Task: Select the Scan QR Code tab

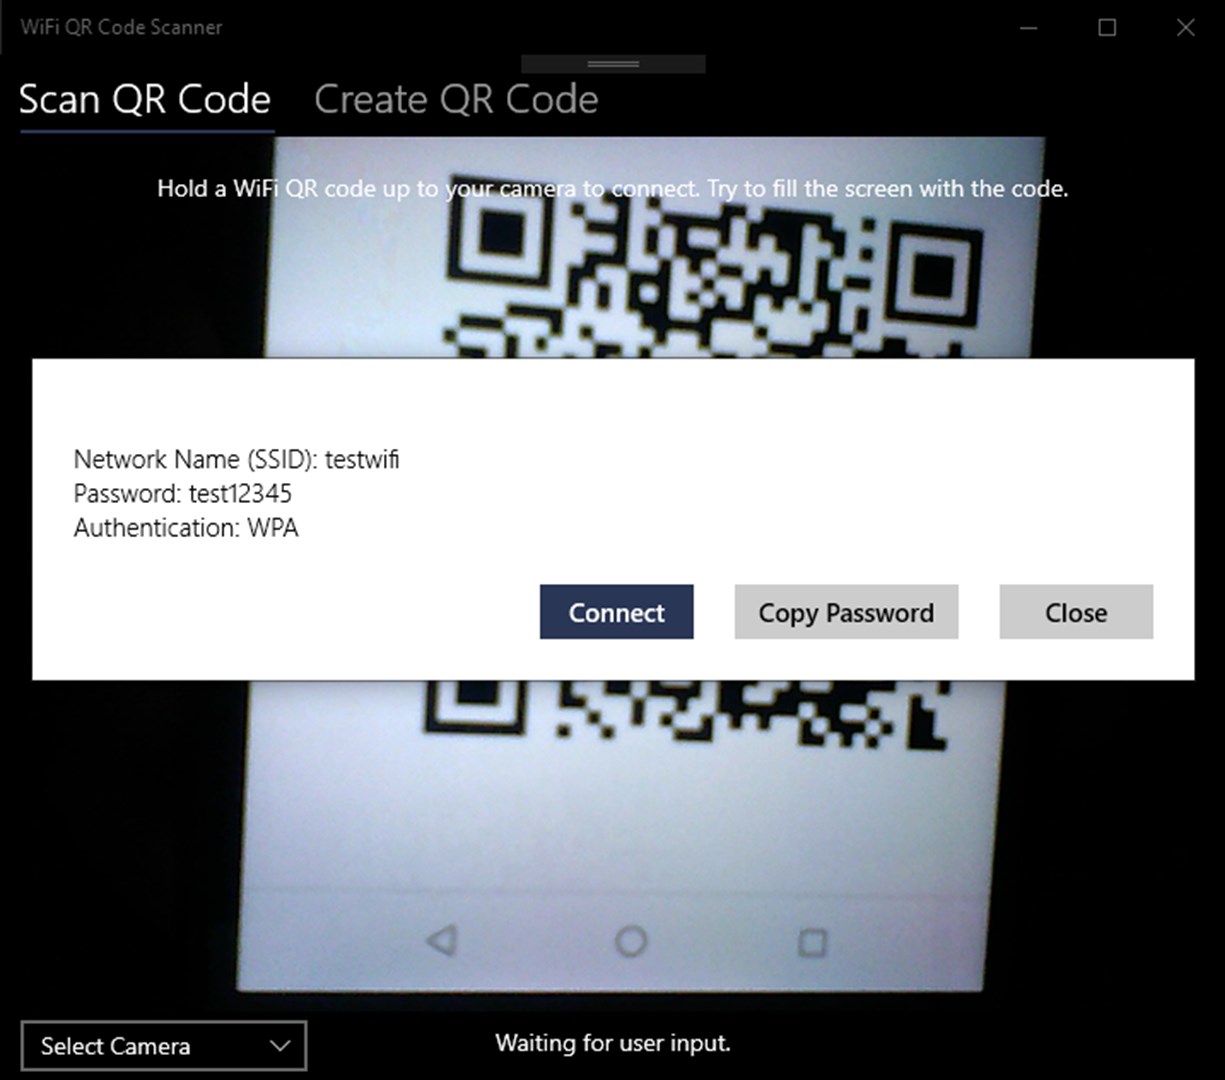Action: point(144,99)
